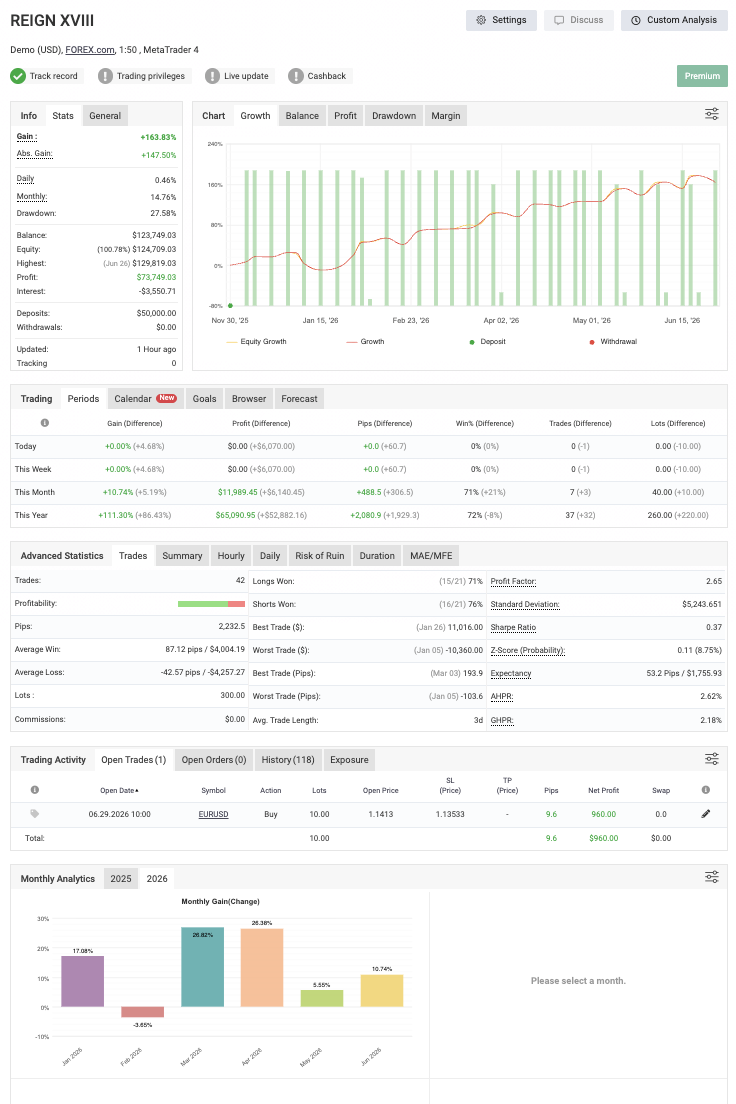Select the Growth chart tab
This screenshot has height=1104, width=736.
(x=255, y=115)
